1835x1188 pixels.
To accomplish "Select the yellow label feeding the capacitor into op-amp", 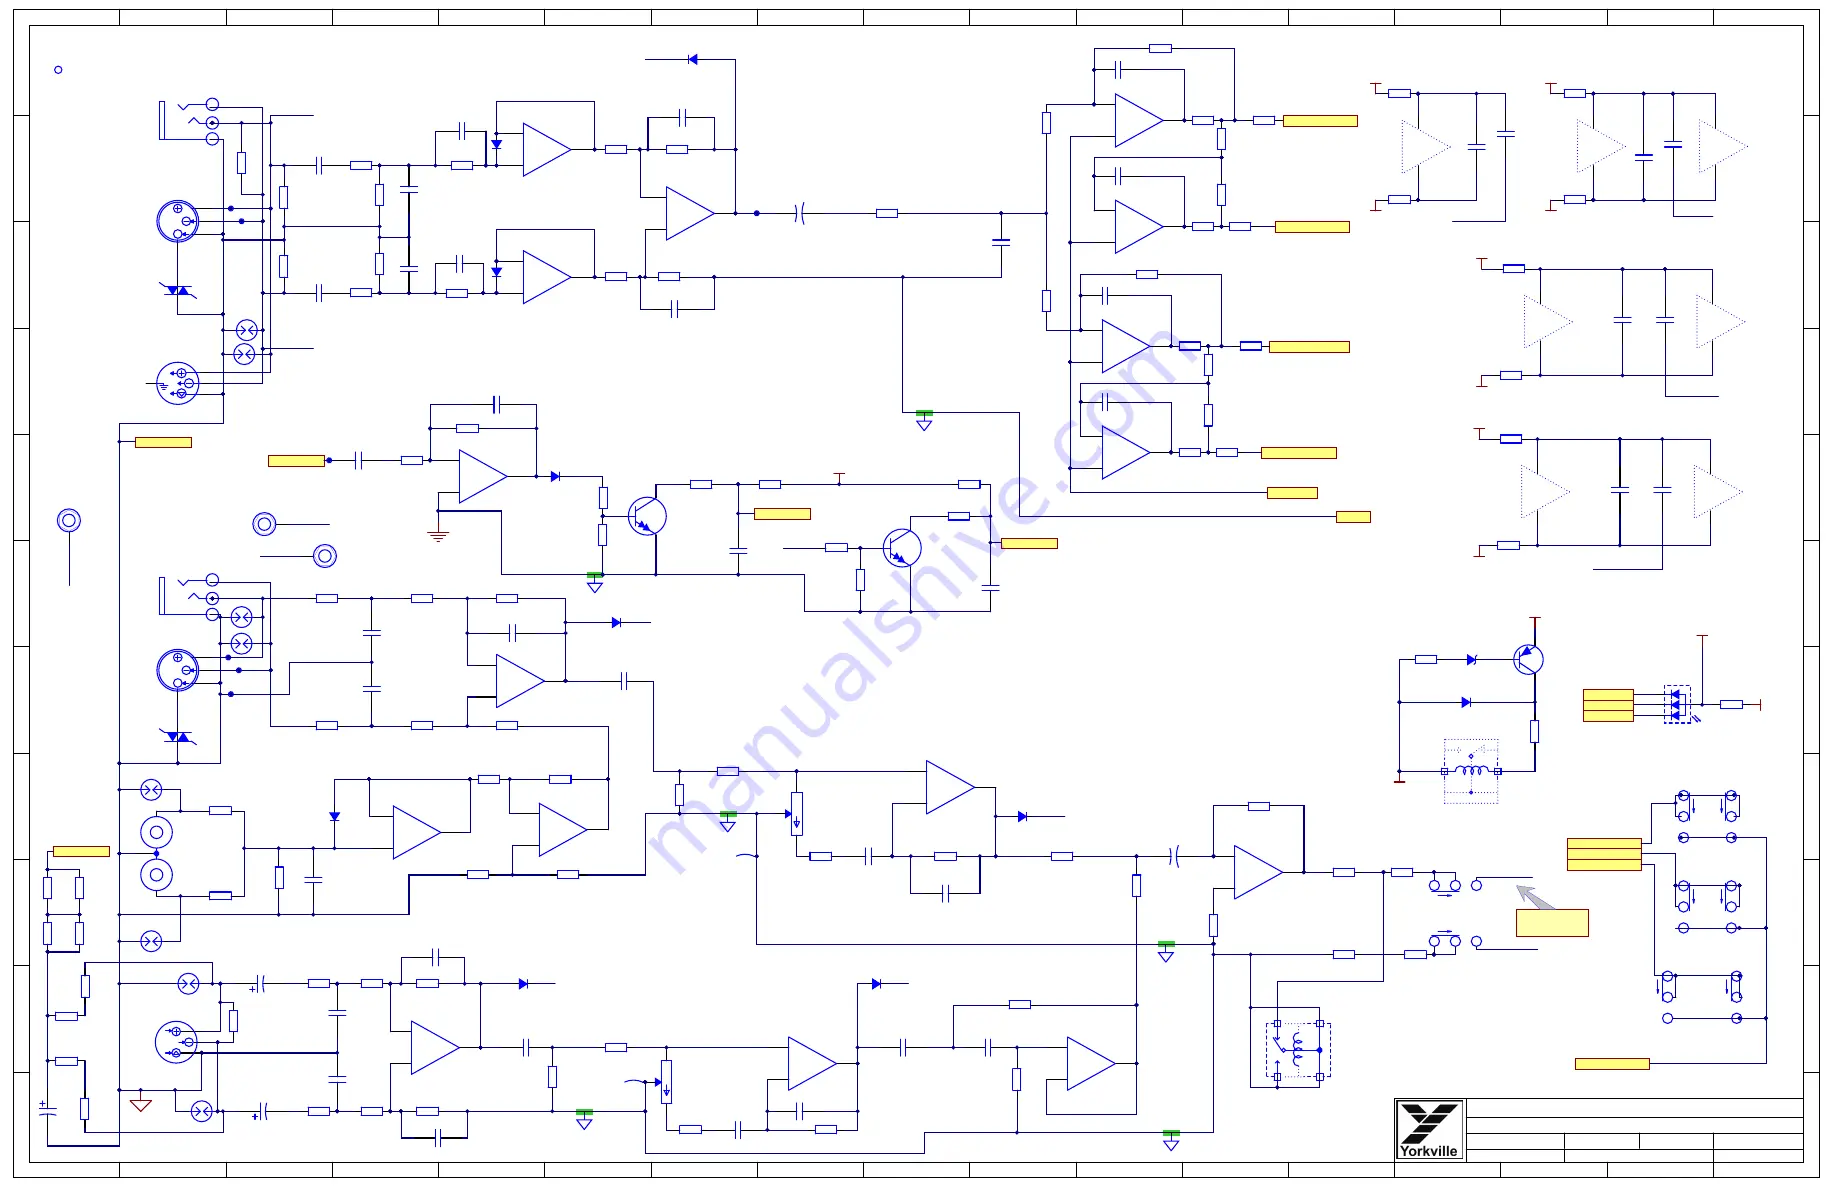I will pos(296,461).
